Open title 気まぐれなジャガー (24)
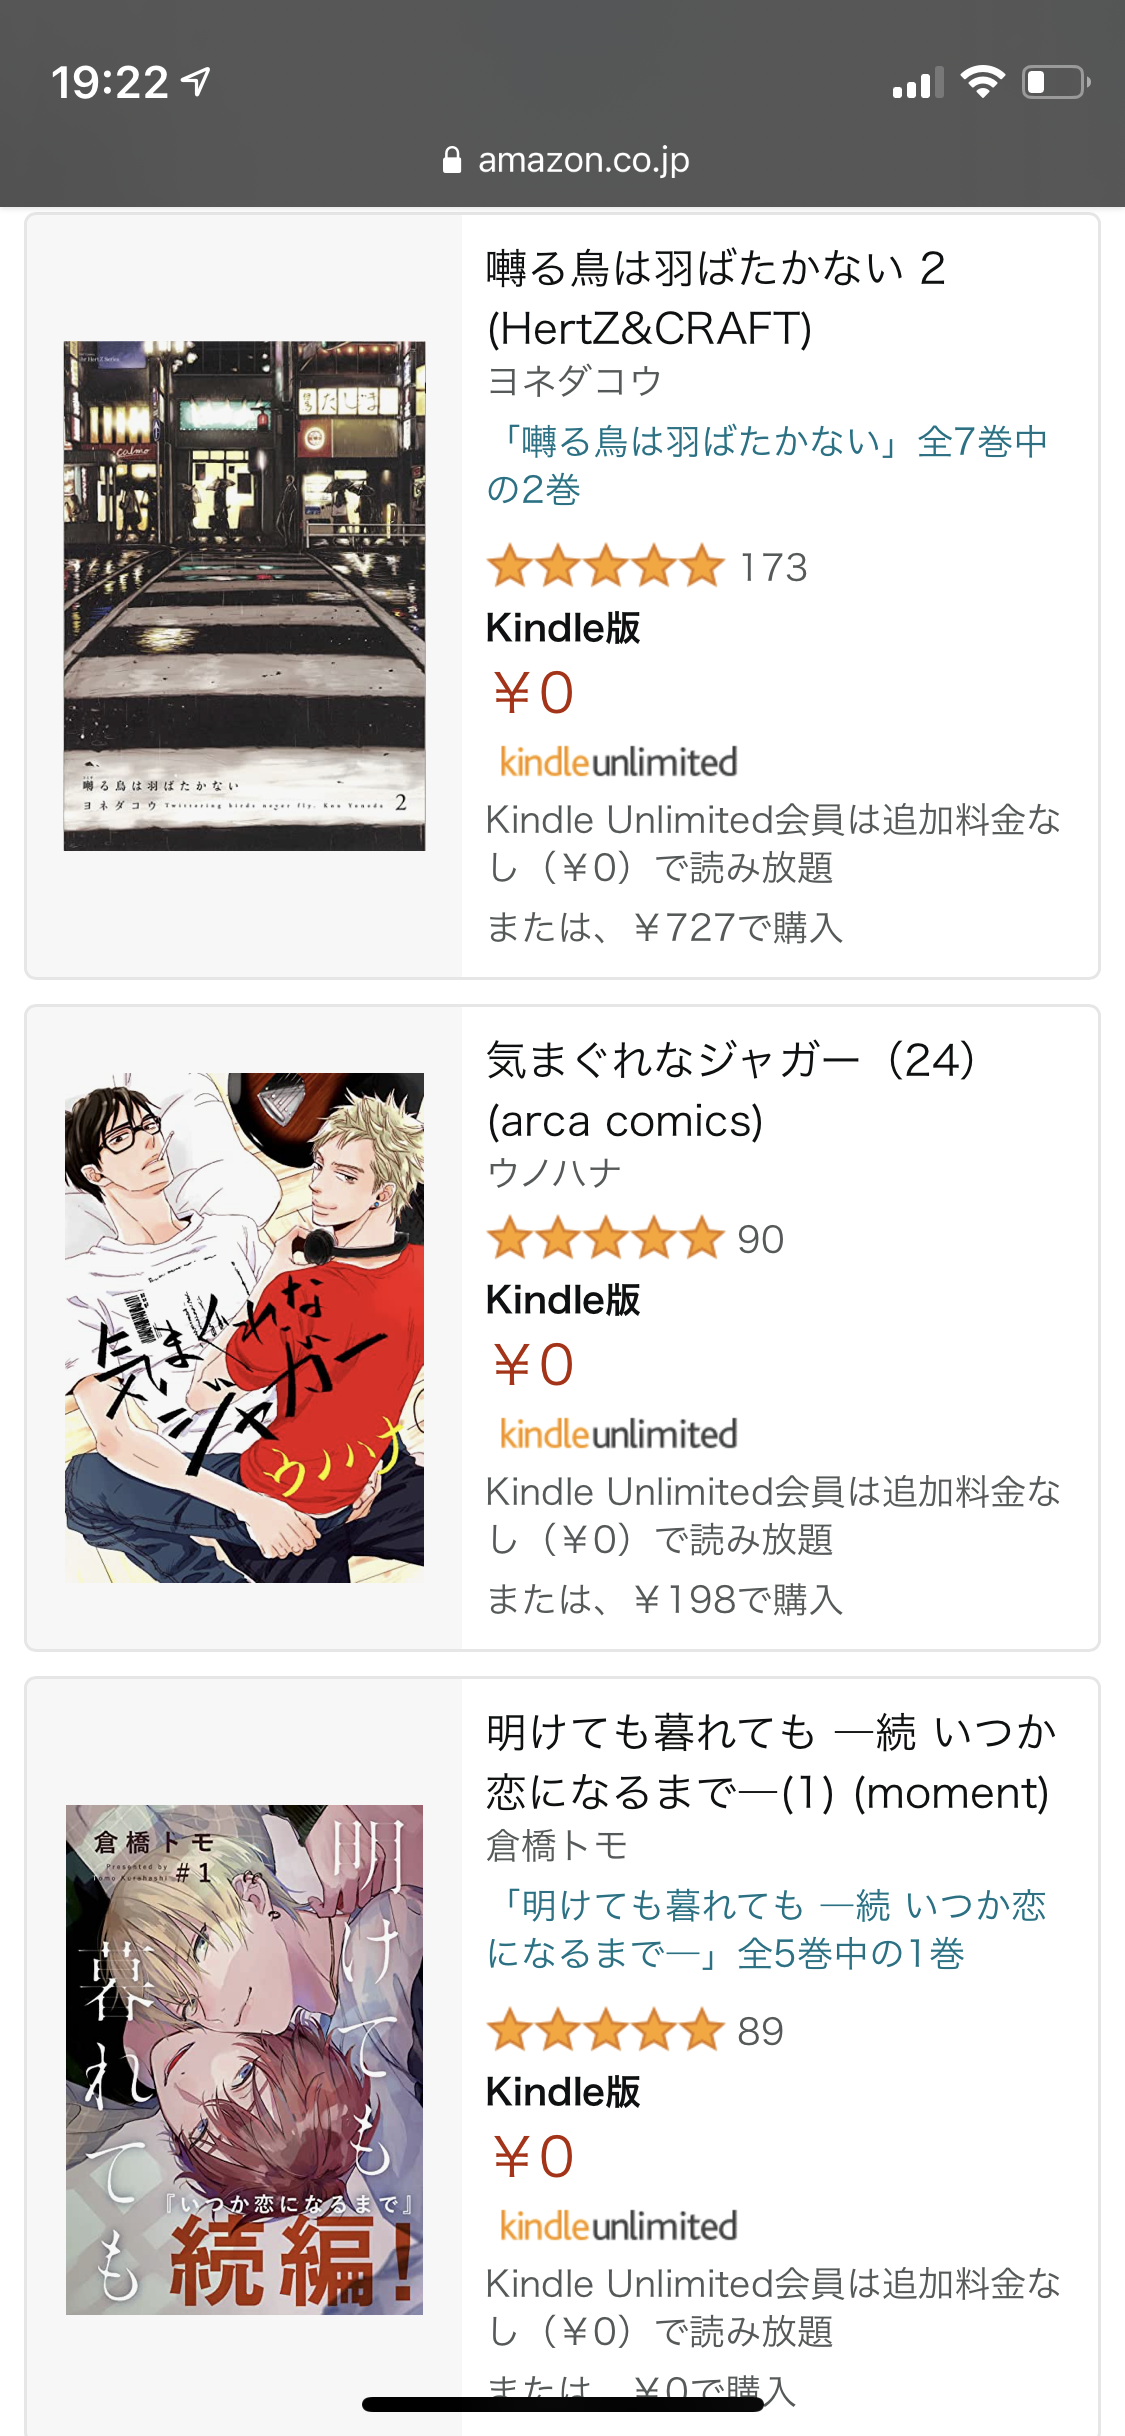1125x2436 pixels. pos(731,1090)
